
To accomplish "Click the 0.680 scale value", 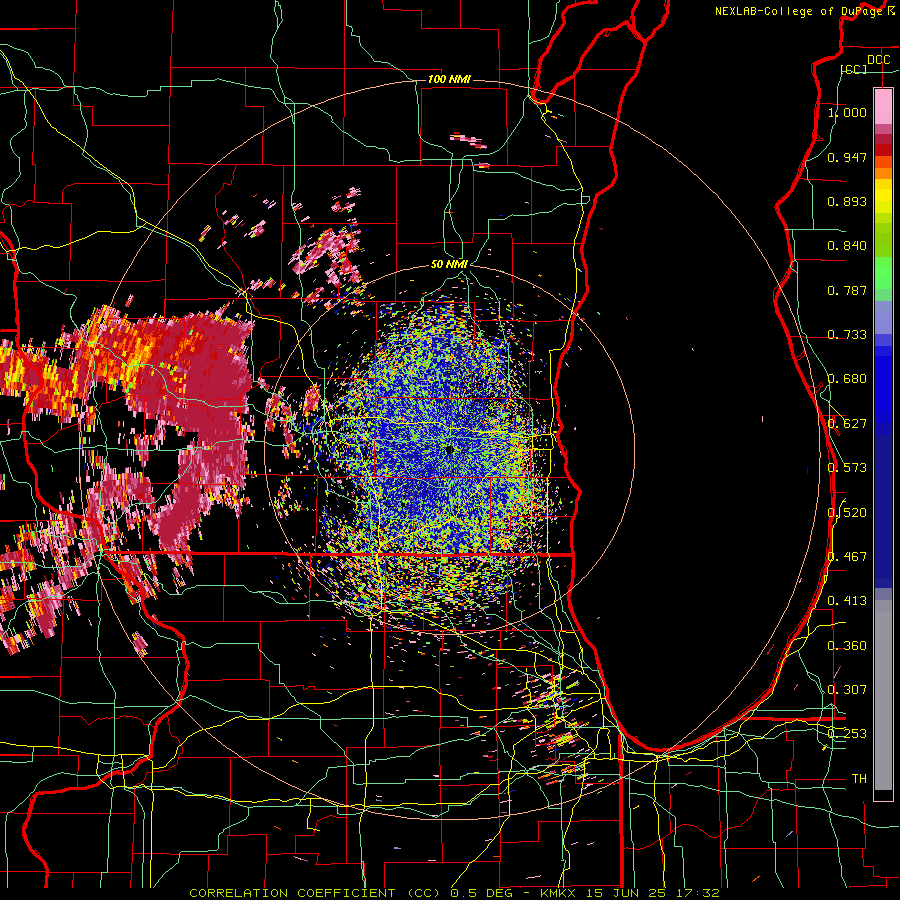I will [847, 379].
